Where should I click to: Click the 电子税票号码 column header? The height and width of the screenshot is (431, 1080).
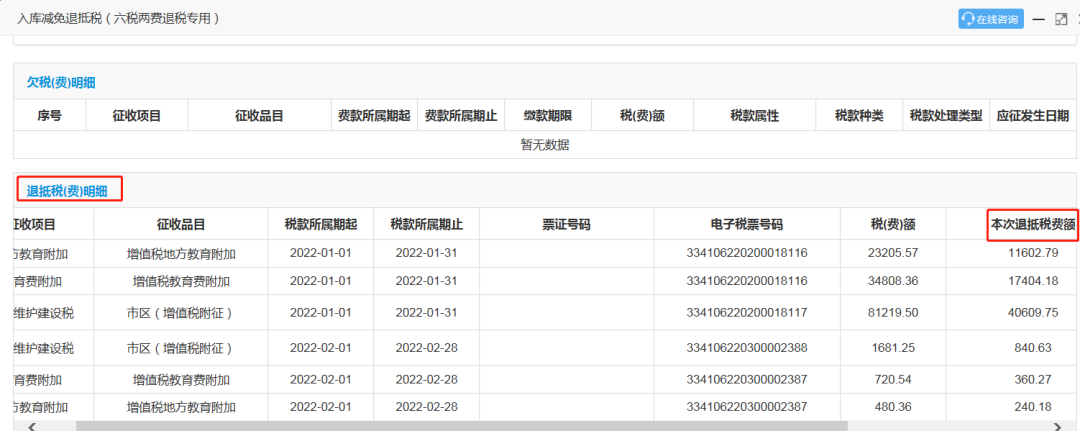pos(747,224)
